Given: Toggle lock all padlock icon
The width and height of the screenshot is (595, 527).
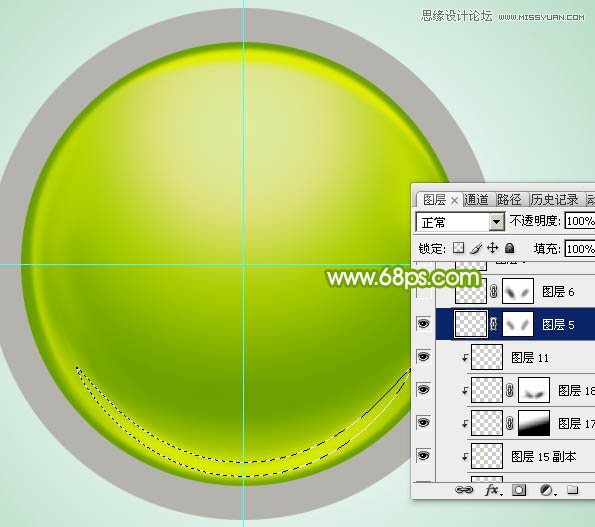Looking at the screenshot, I should 510,248.
